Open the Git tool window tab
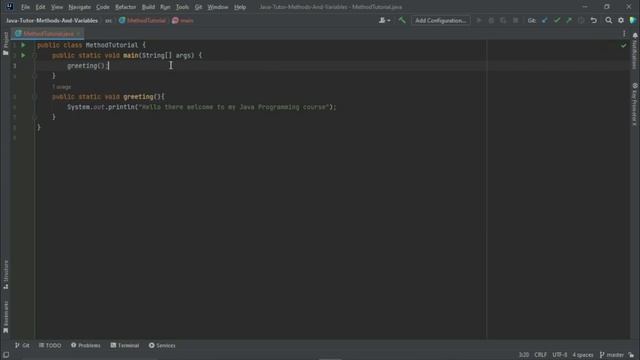640x360 pixels. point(22,345)
